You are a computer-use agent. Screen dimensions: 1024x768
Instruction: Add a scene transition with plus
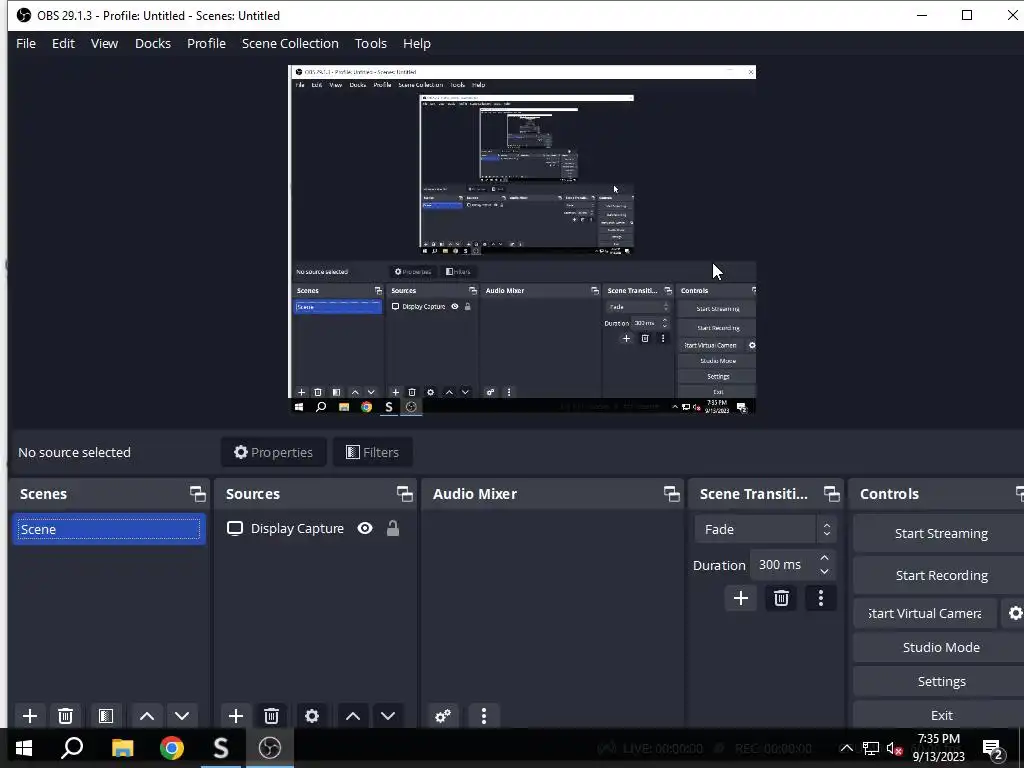pyautogui.click(x=741, y=598)
